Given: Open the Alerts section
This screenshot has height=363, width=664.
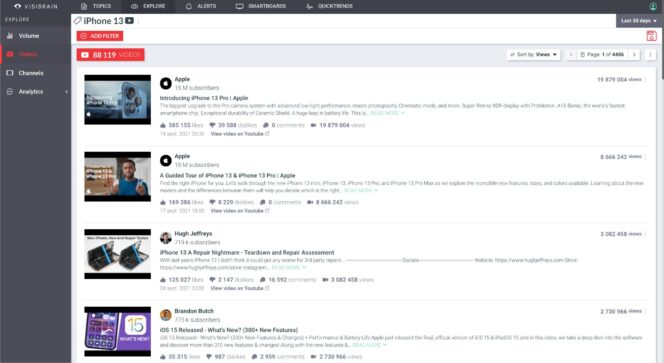Looking at the screenshot, I should (x=201, y=6).
